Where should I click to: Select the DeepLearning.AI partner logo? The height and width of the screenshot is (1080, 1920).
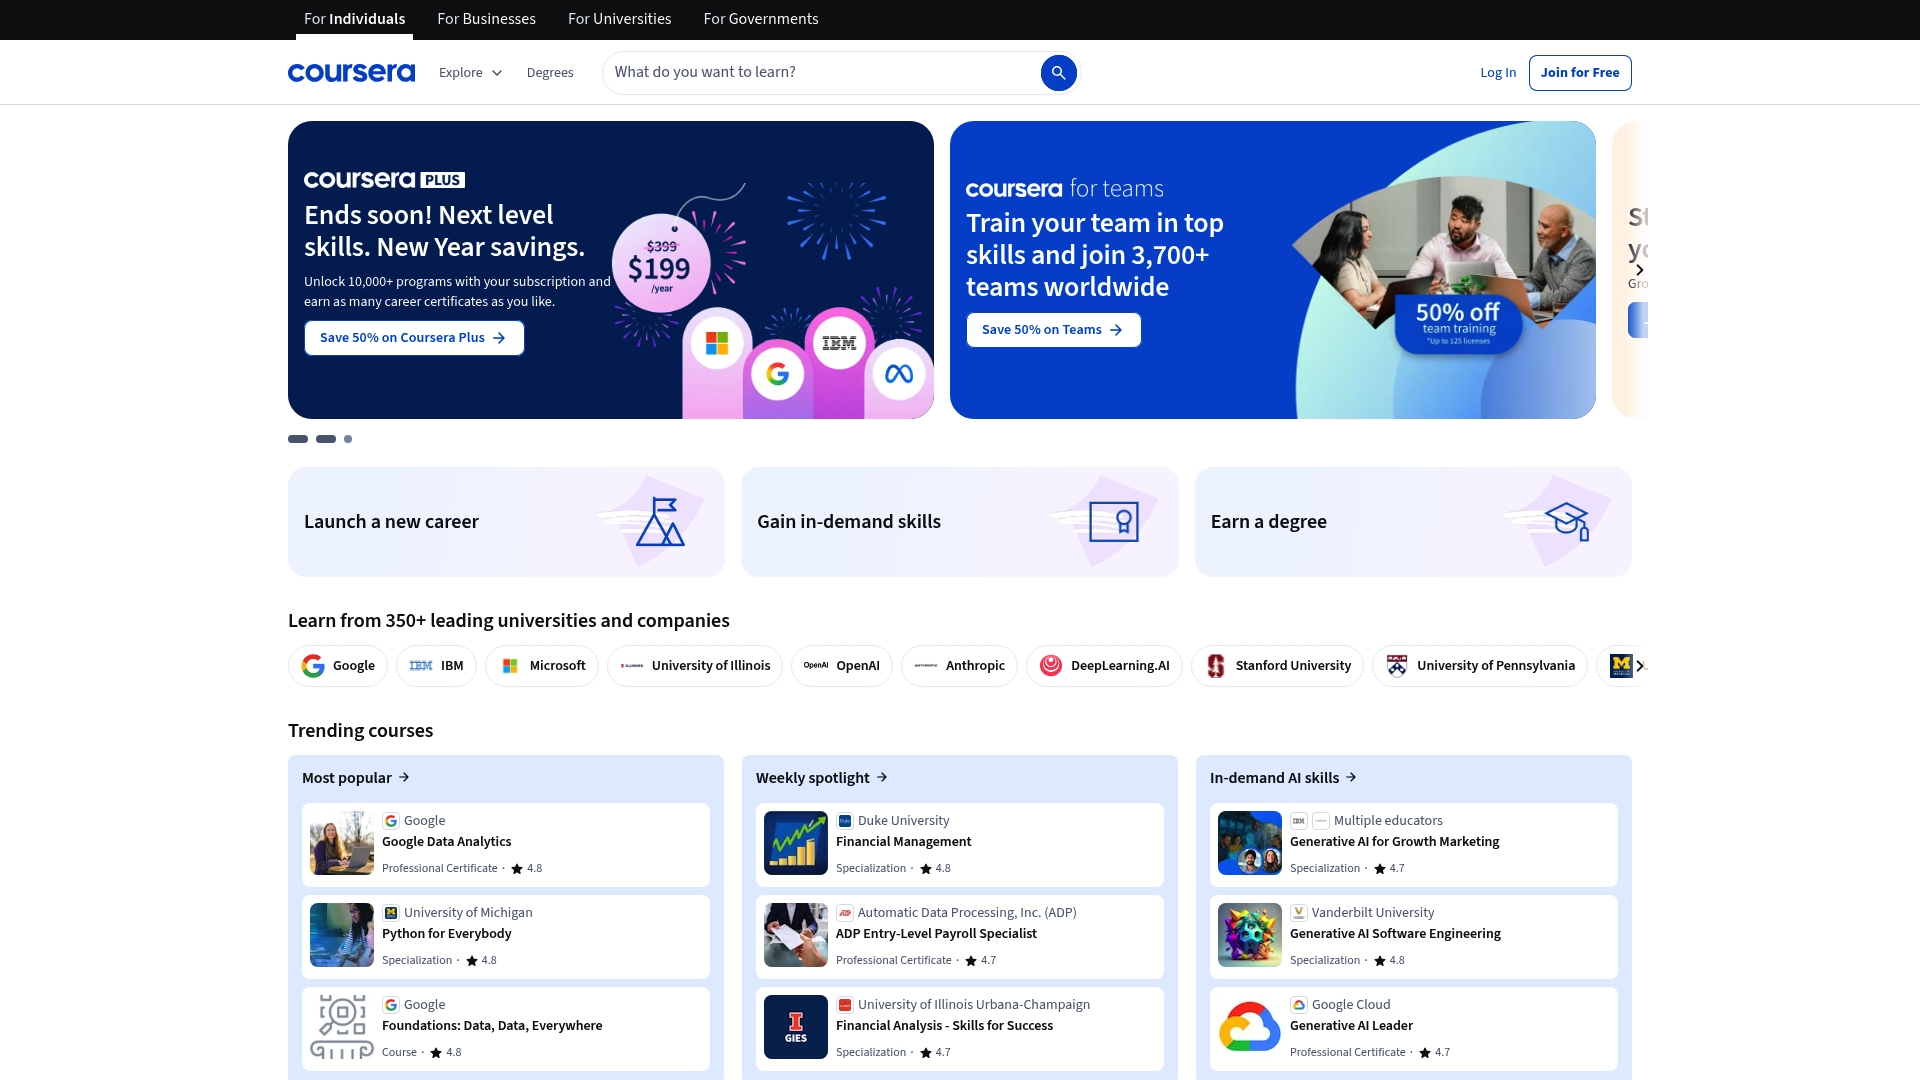coord(1104,665)
